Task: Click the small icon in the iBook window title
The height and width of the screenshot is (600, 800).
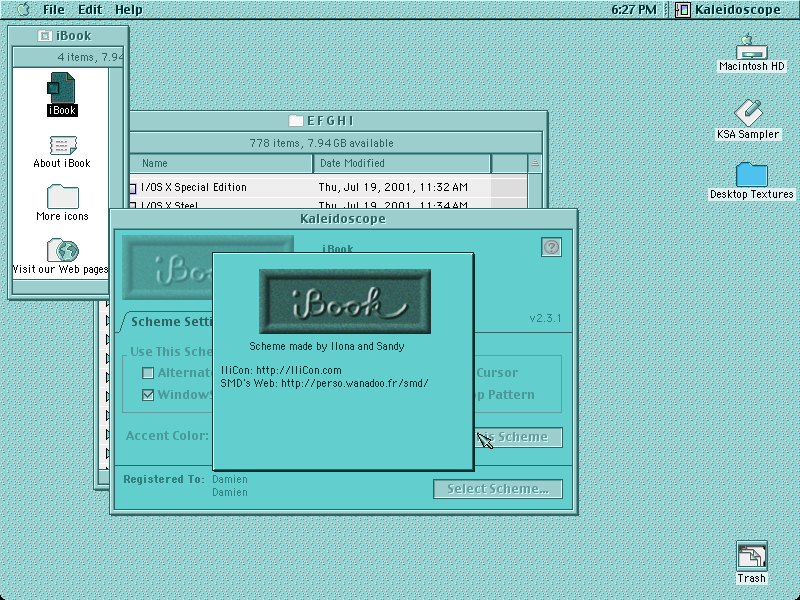Action: pos(44,36)
